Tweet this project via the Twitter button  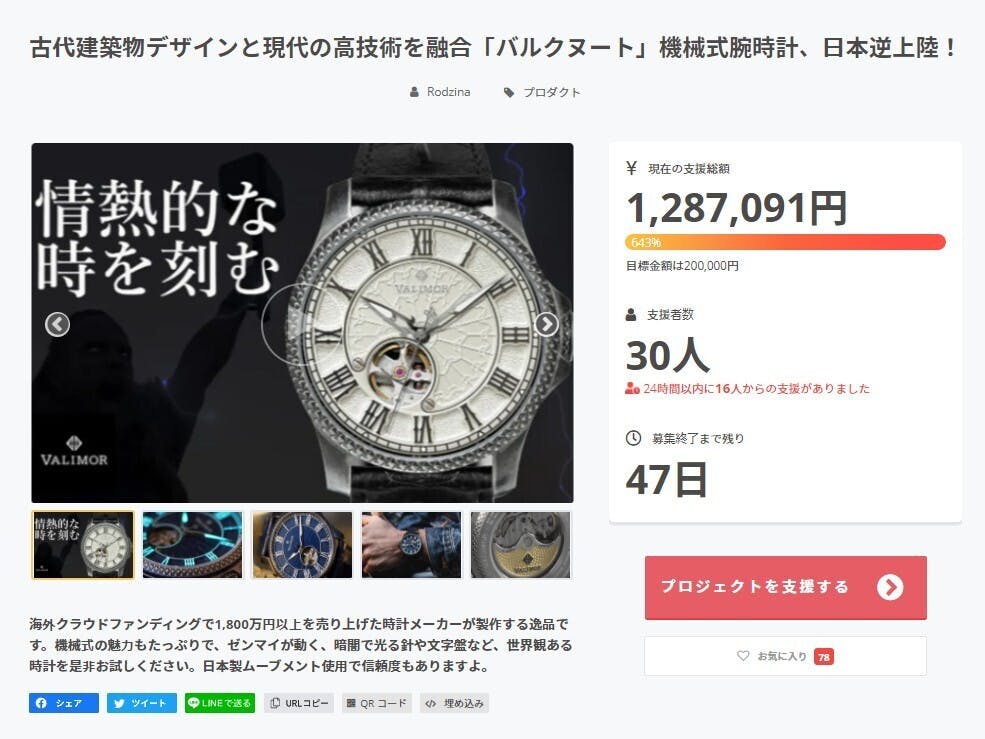point(141,703)
